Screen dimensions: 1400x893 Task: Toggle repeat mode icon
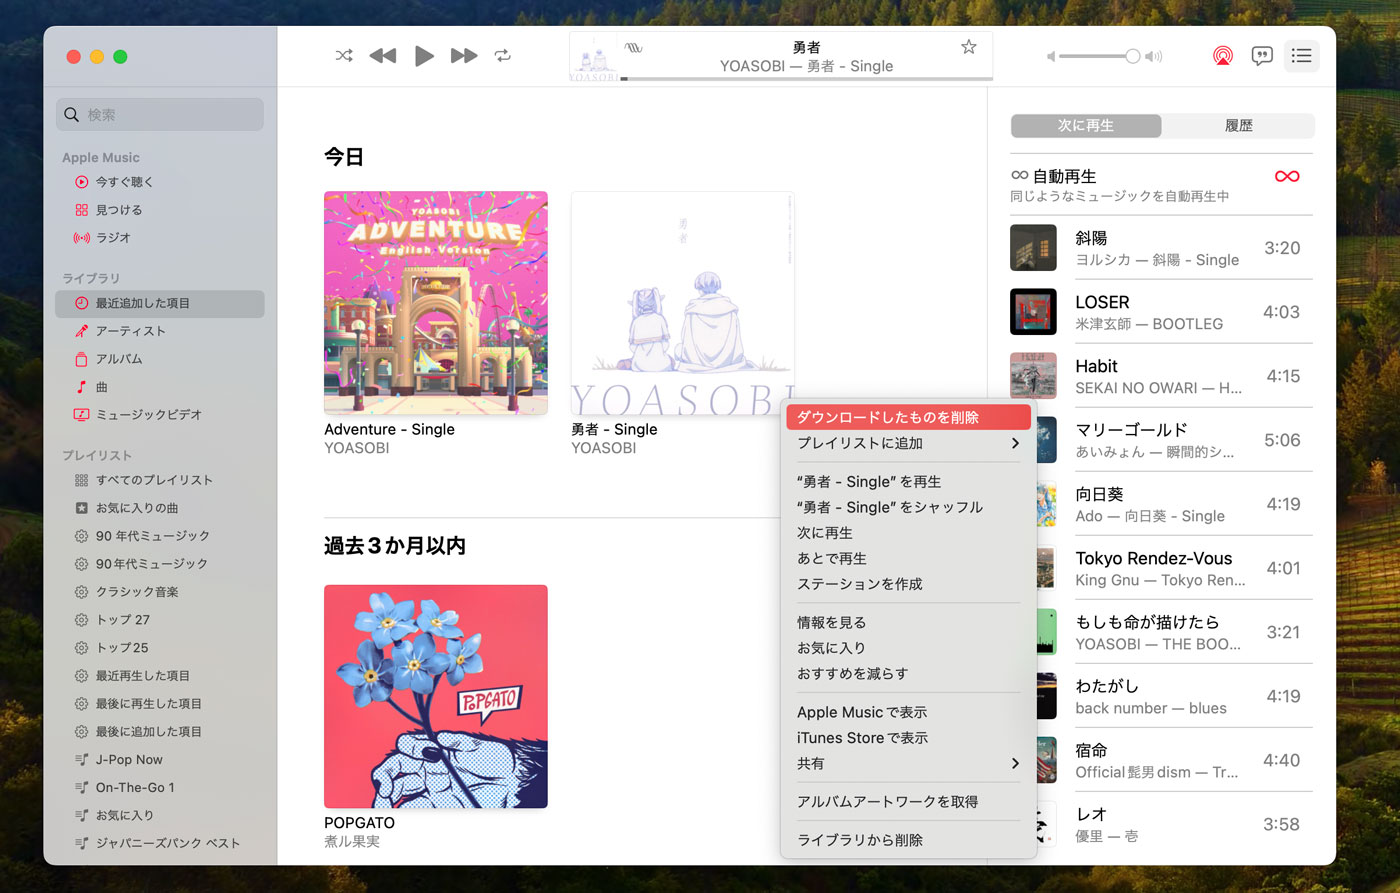click(503, 56)
